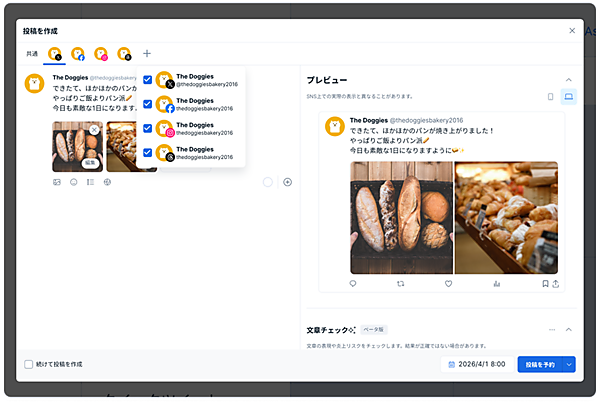Open the emoji picker
The width and height of the screenshot is (600, 402).
click(73, 182)
